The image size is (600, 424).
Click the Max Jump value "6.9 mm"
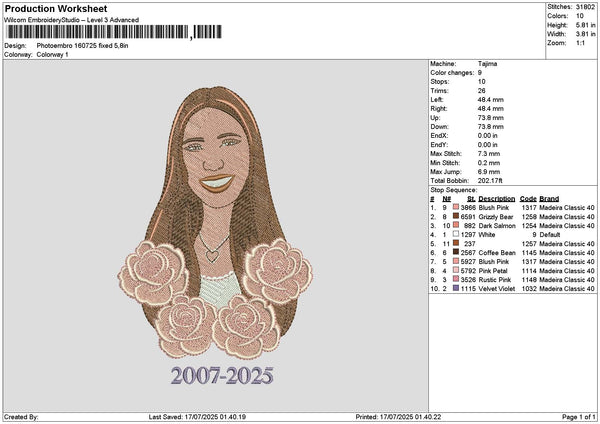489,172
